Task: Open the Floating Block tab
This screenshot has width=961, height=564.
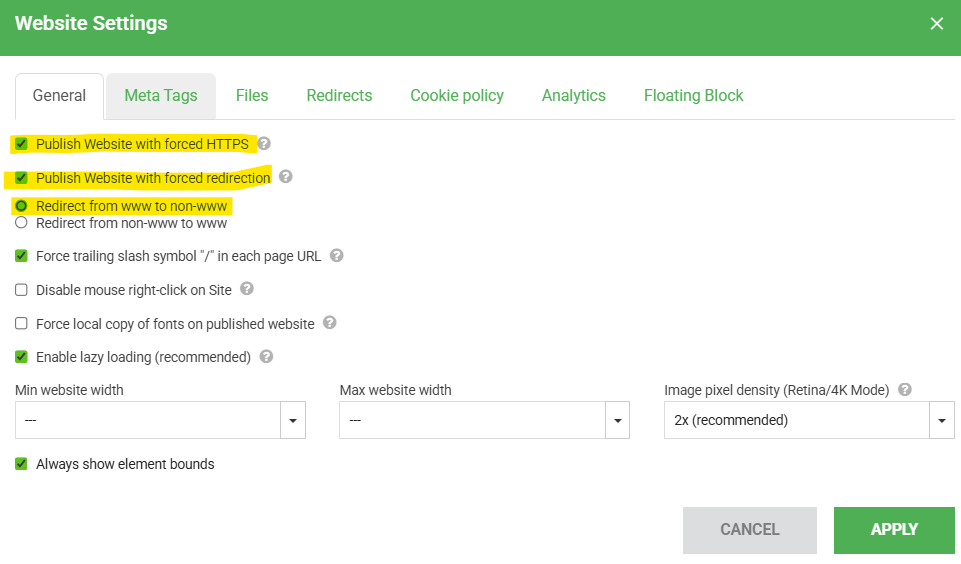Action: 694,96
